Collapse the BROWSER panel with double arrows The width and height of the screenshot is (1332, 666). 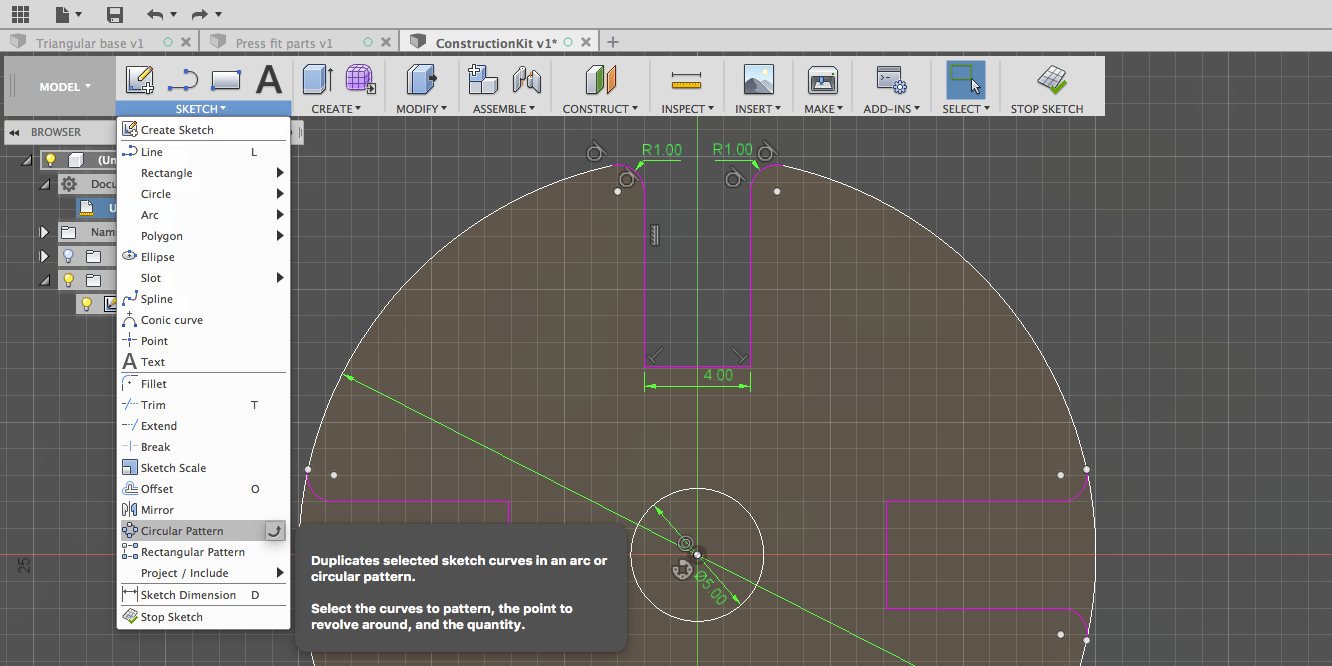point(15,132)
